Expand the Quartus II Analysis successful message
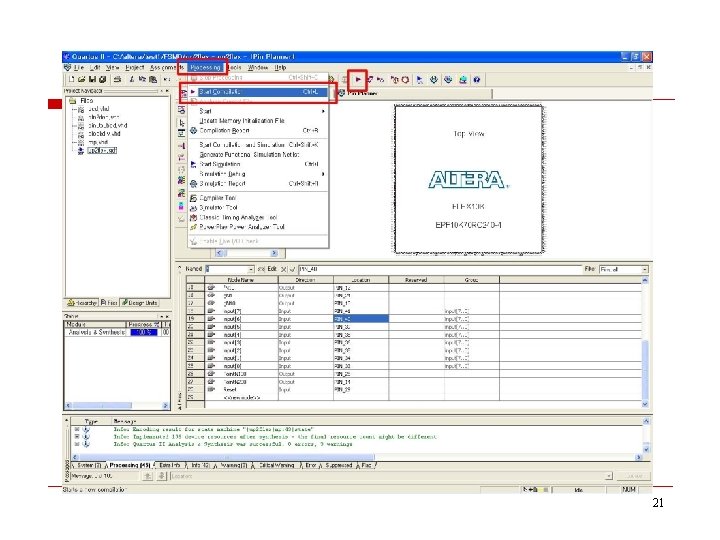720x540 pixels. click(x=77, y=444)
